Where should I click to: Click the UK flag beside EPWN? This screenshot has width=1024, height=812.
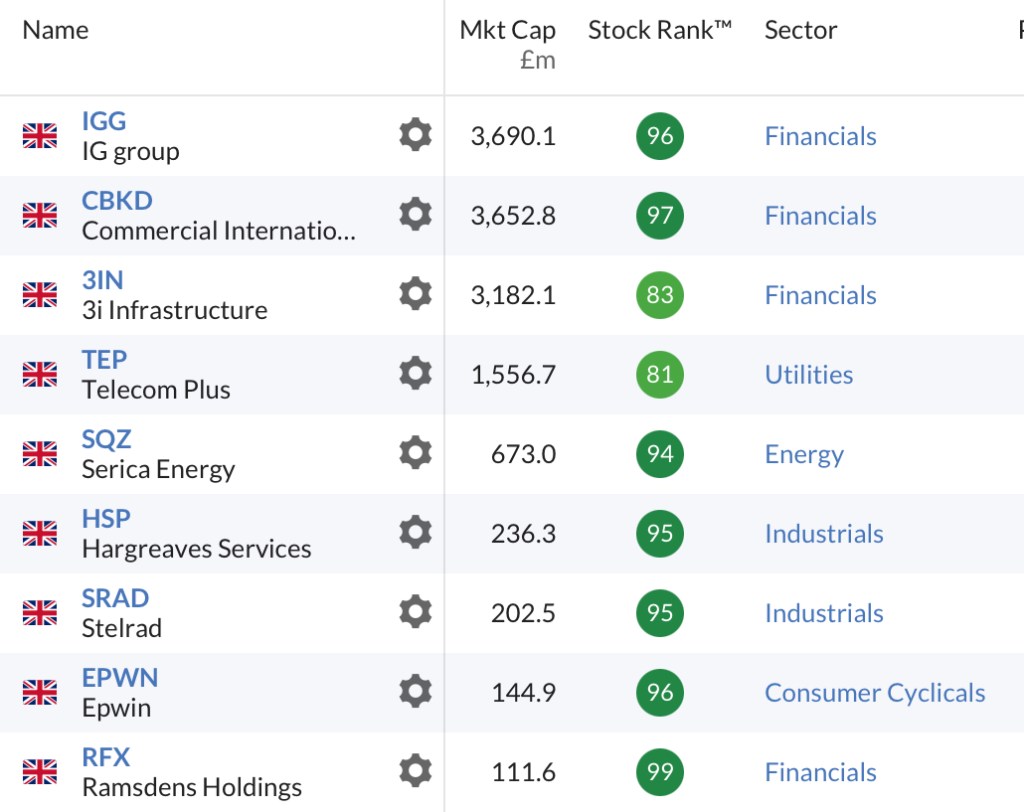coord(40,692)
